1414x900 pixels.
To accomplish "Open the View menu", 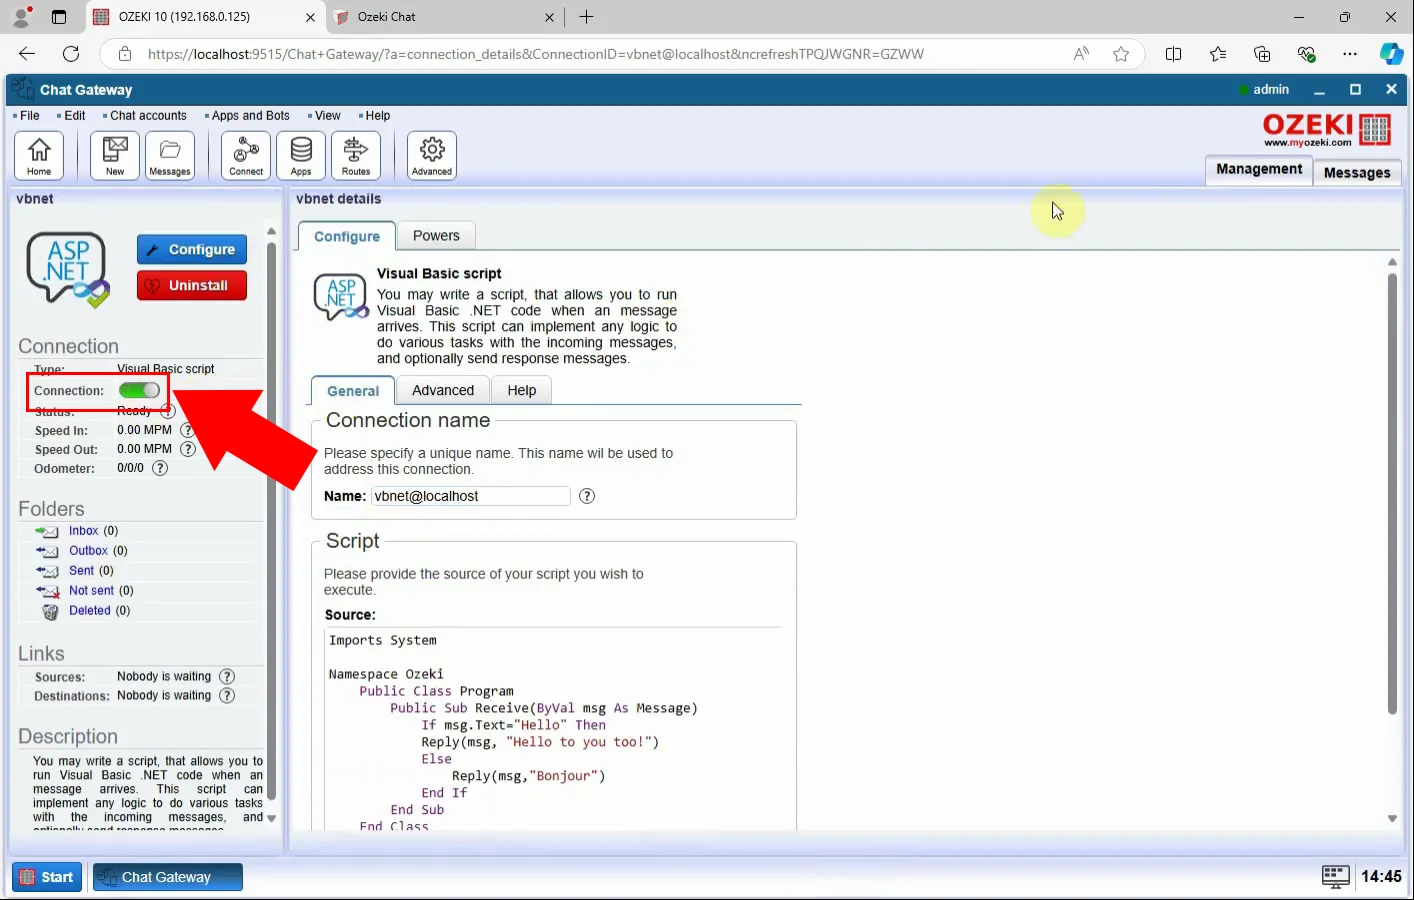I will click(327, 116).
